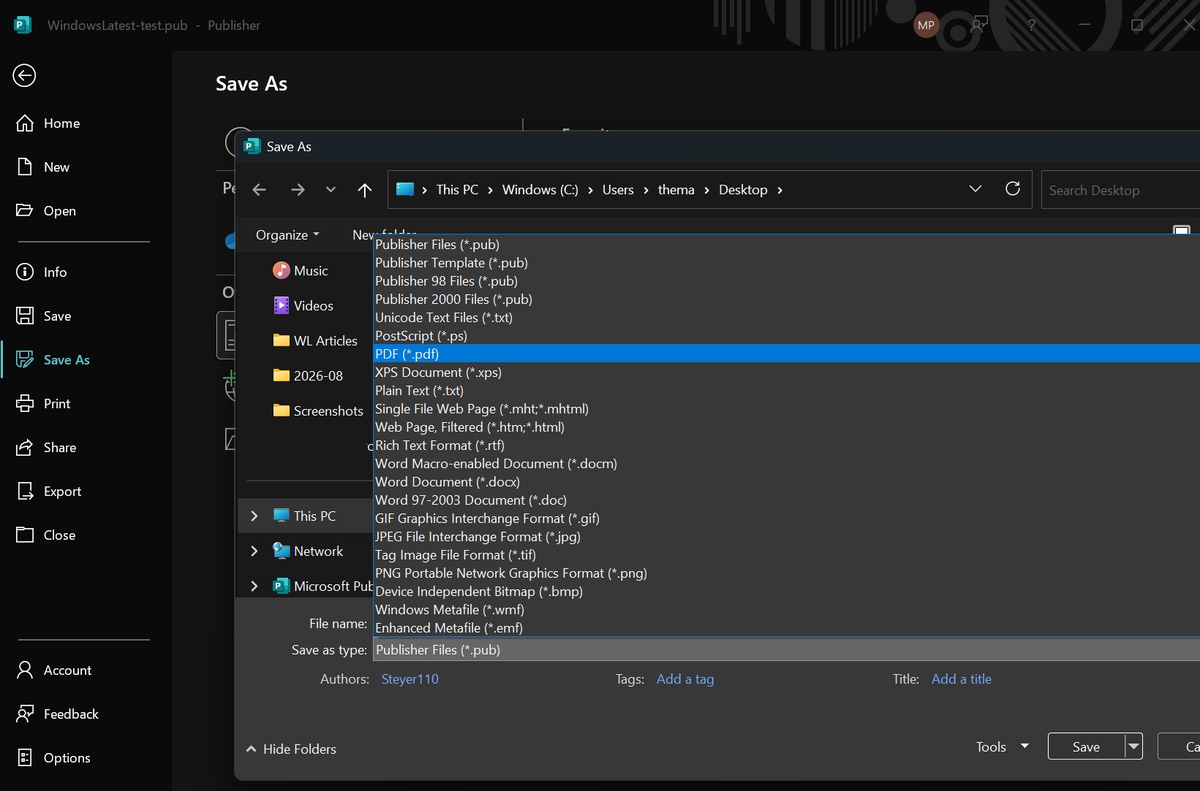1200x791 pixels.
Task: Select Publisher Template (*.pub) file type
Action: [x=786, y=263]
